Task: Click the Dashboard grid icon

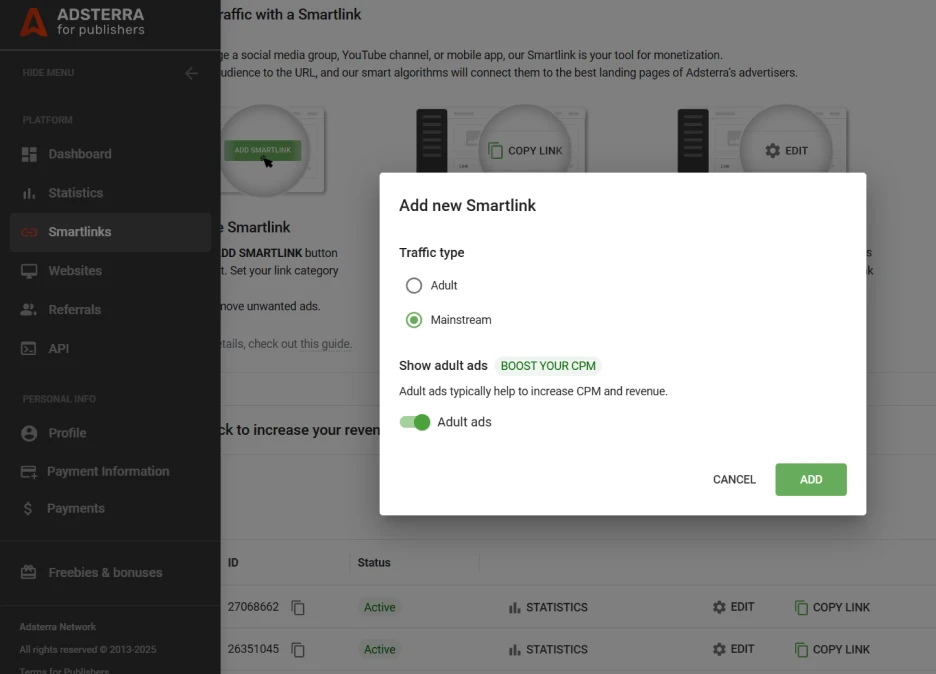Action: (x=29, y=154)
